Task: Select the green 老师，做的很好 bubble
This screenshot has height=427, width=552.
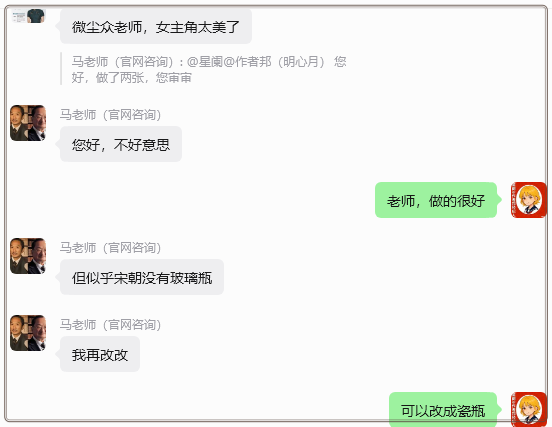Action: (x=436, y=200)
